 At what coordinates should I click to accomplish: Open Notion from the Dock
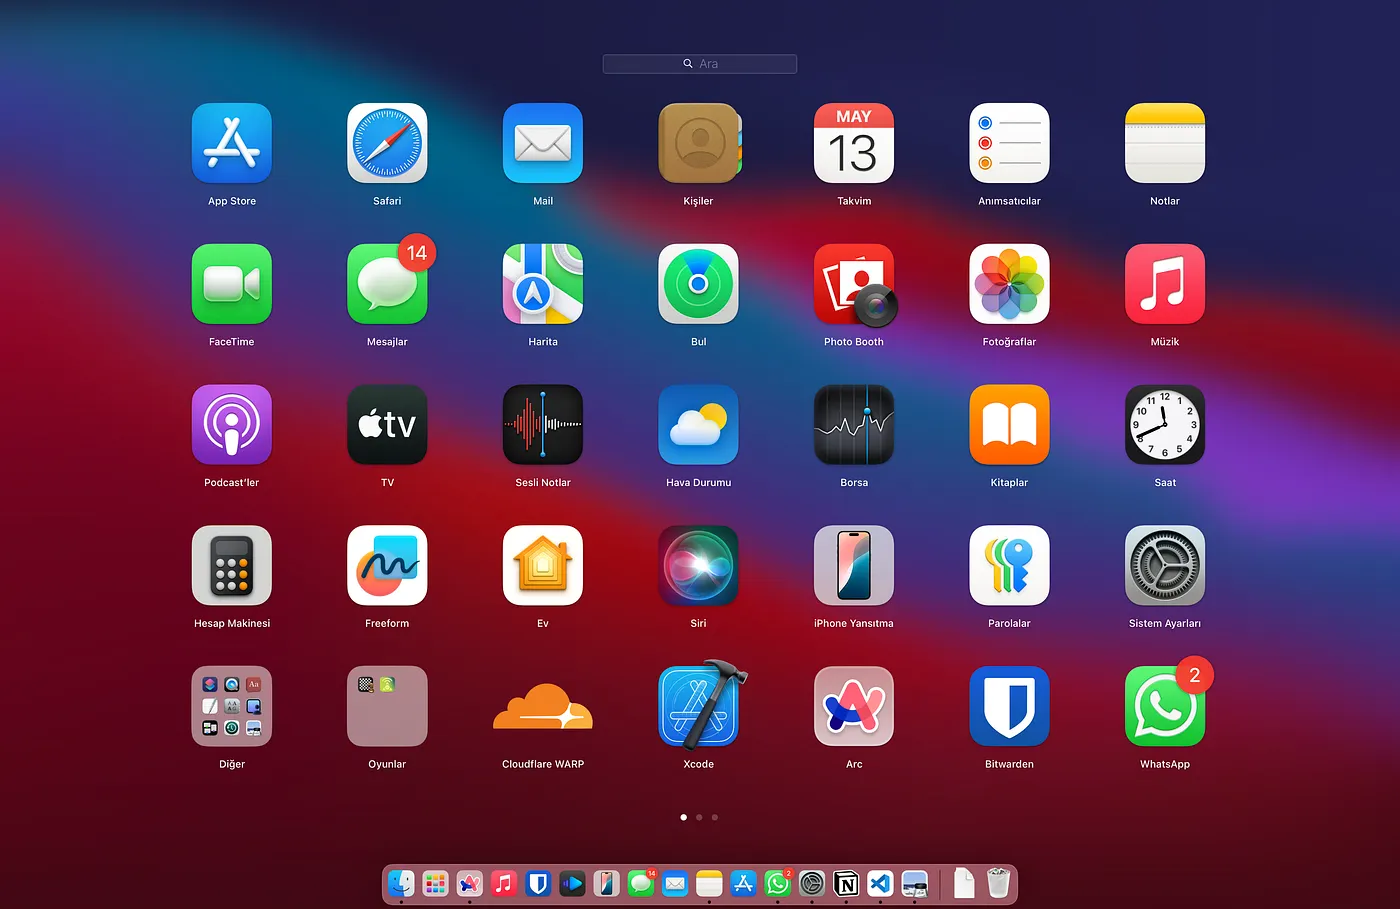click(x=846, y=883)
